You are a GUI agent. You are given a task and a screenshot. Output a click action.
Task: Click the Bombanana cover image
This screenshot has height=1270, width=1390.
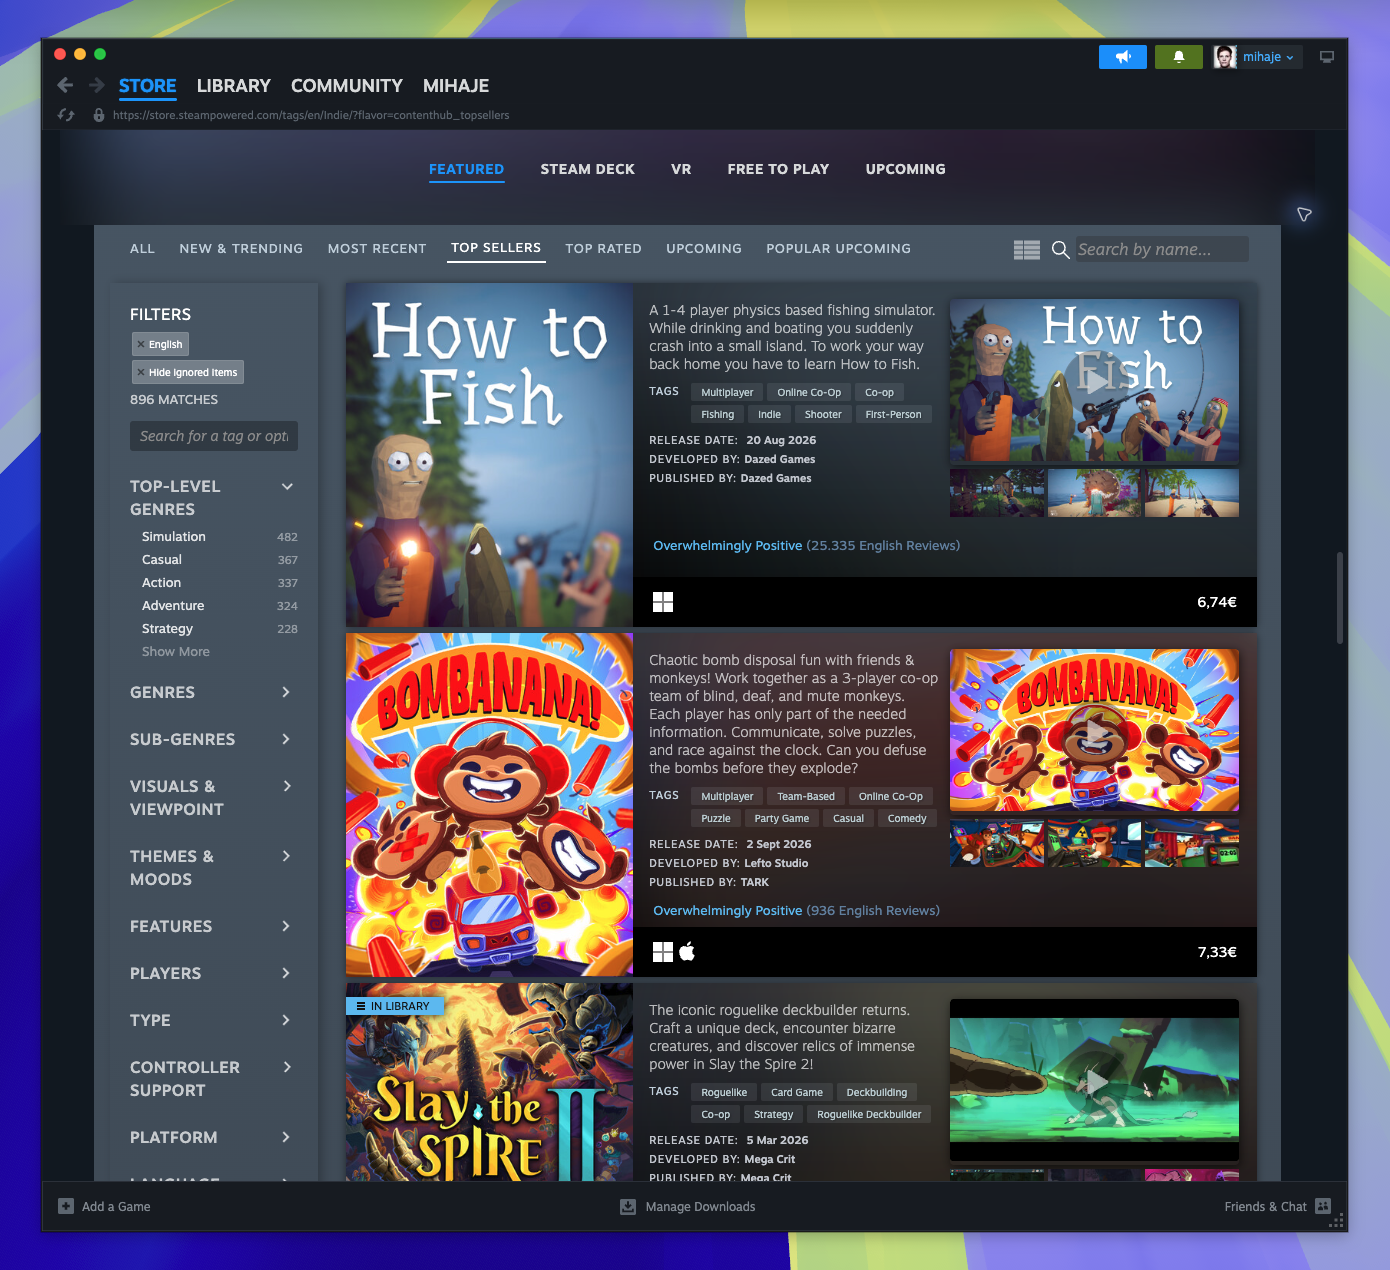click(x=489, y=805)
